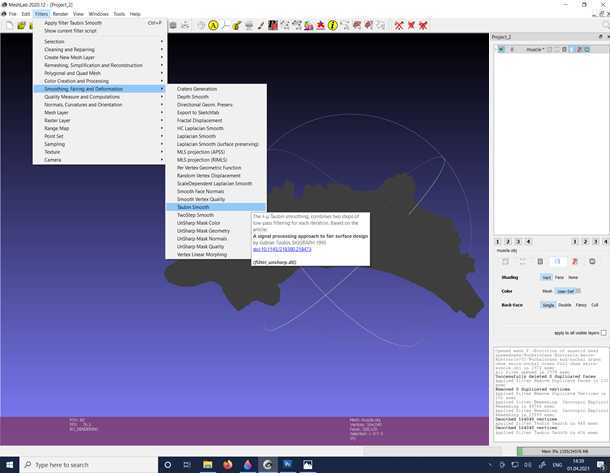Click the middle red delete icon
610x473 pixels.
pyautogui.click(x=411, y=26)
